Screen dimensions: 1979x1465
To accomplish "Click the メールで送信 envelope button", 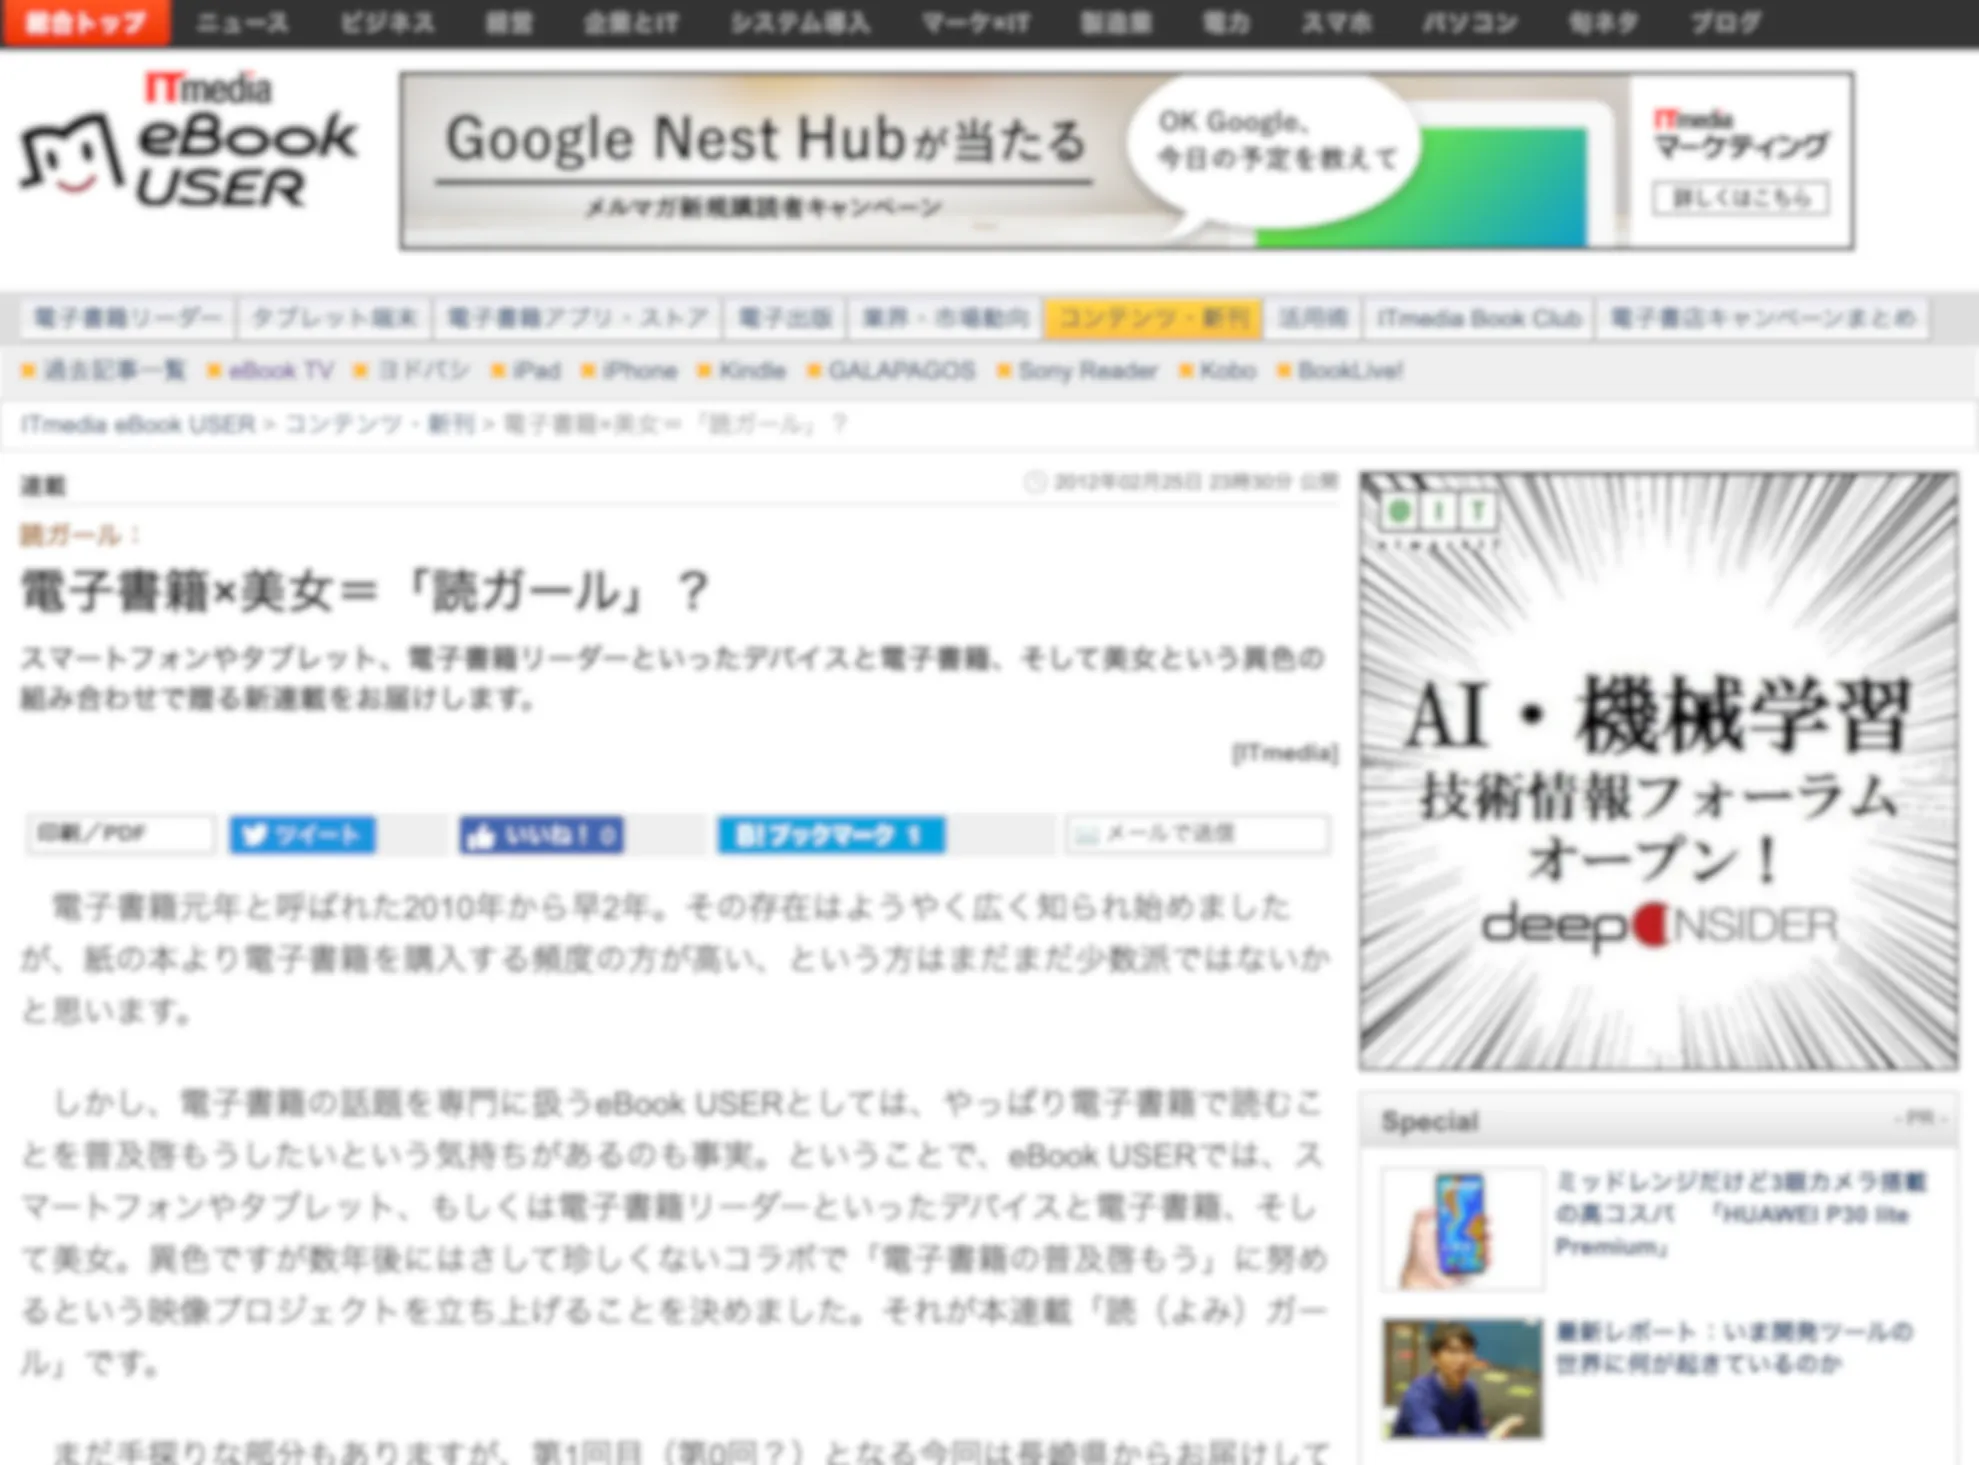I will (1196, 834).
